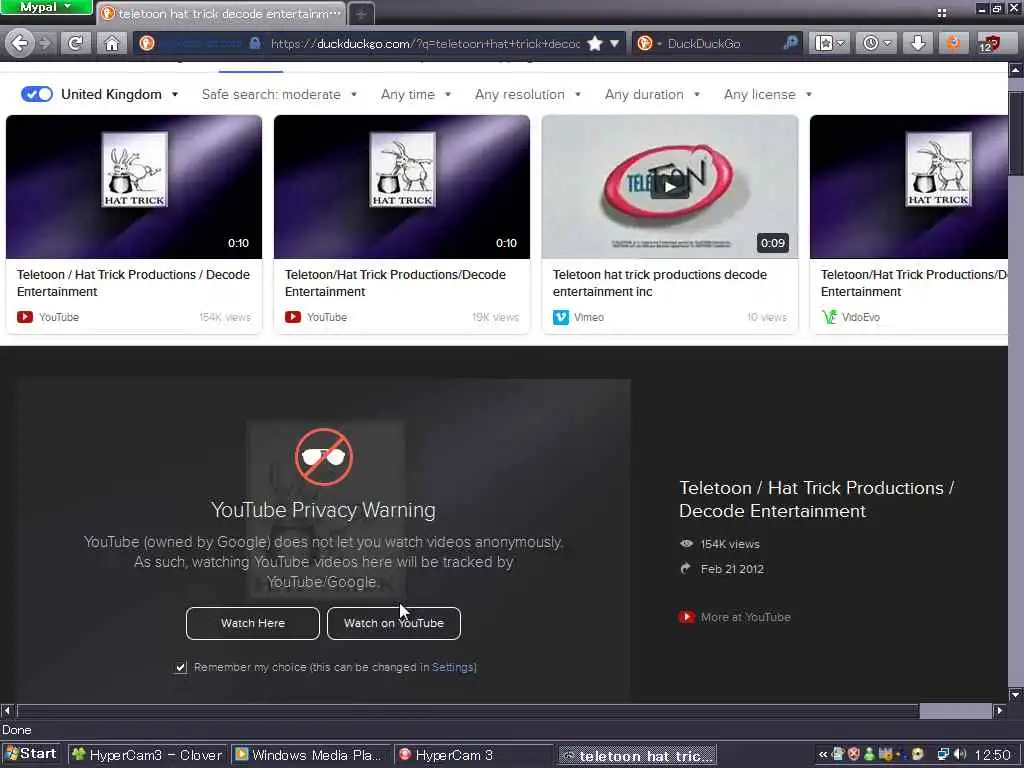This screenshot has height=768, width=1024.
Task: Open the Start menu
Action: point(31,754)
